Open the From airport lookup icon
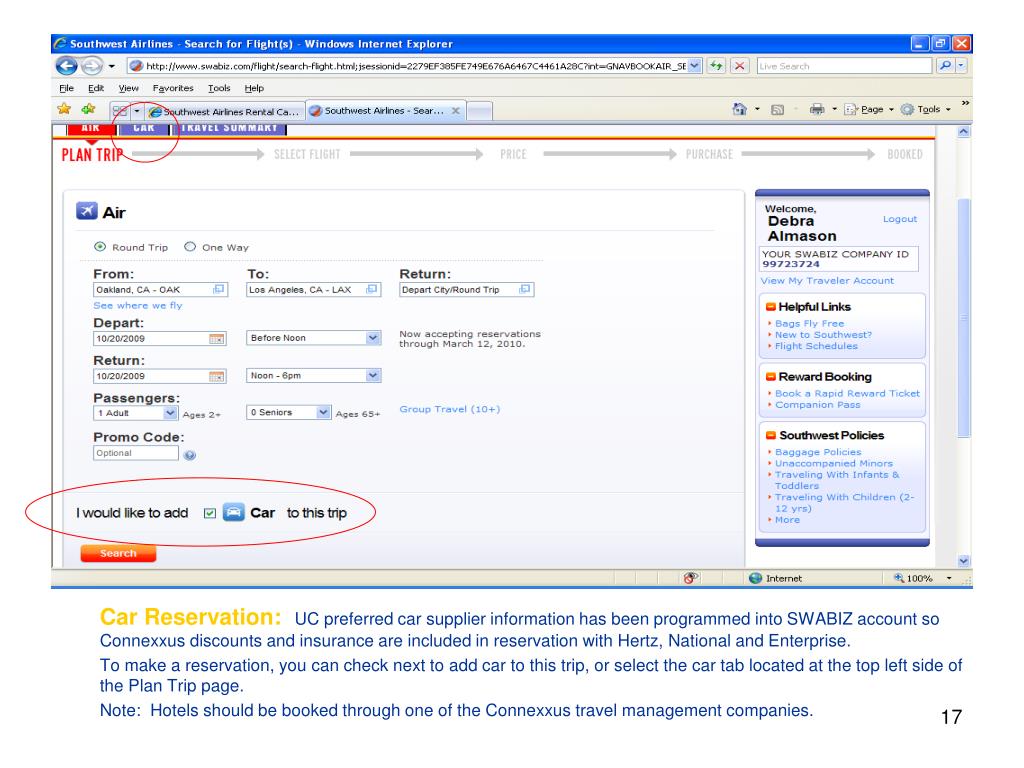The width and height of the screenshot is (1024, 768). coord(219,289)
